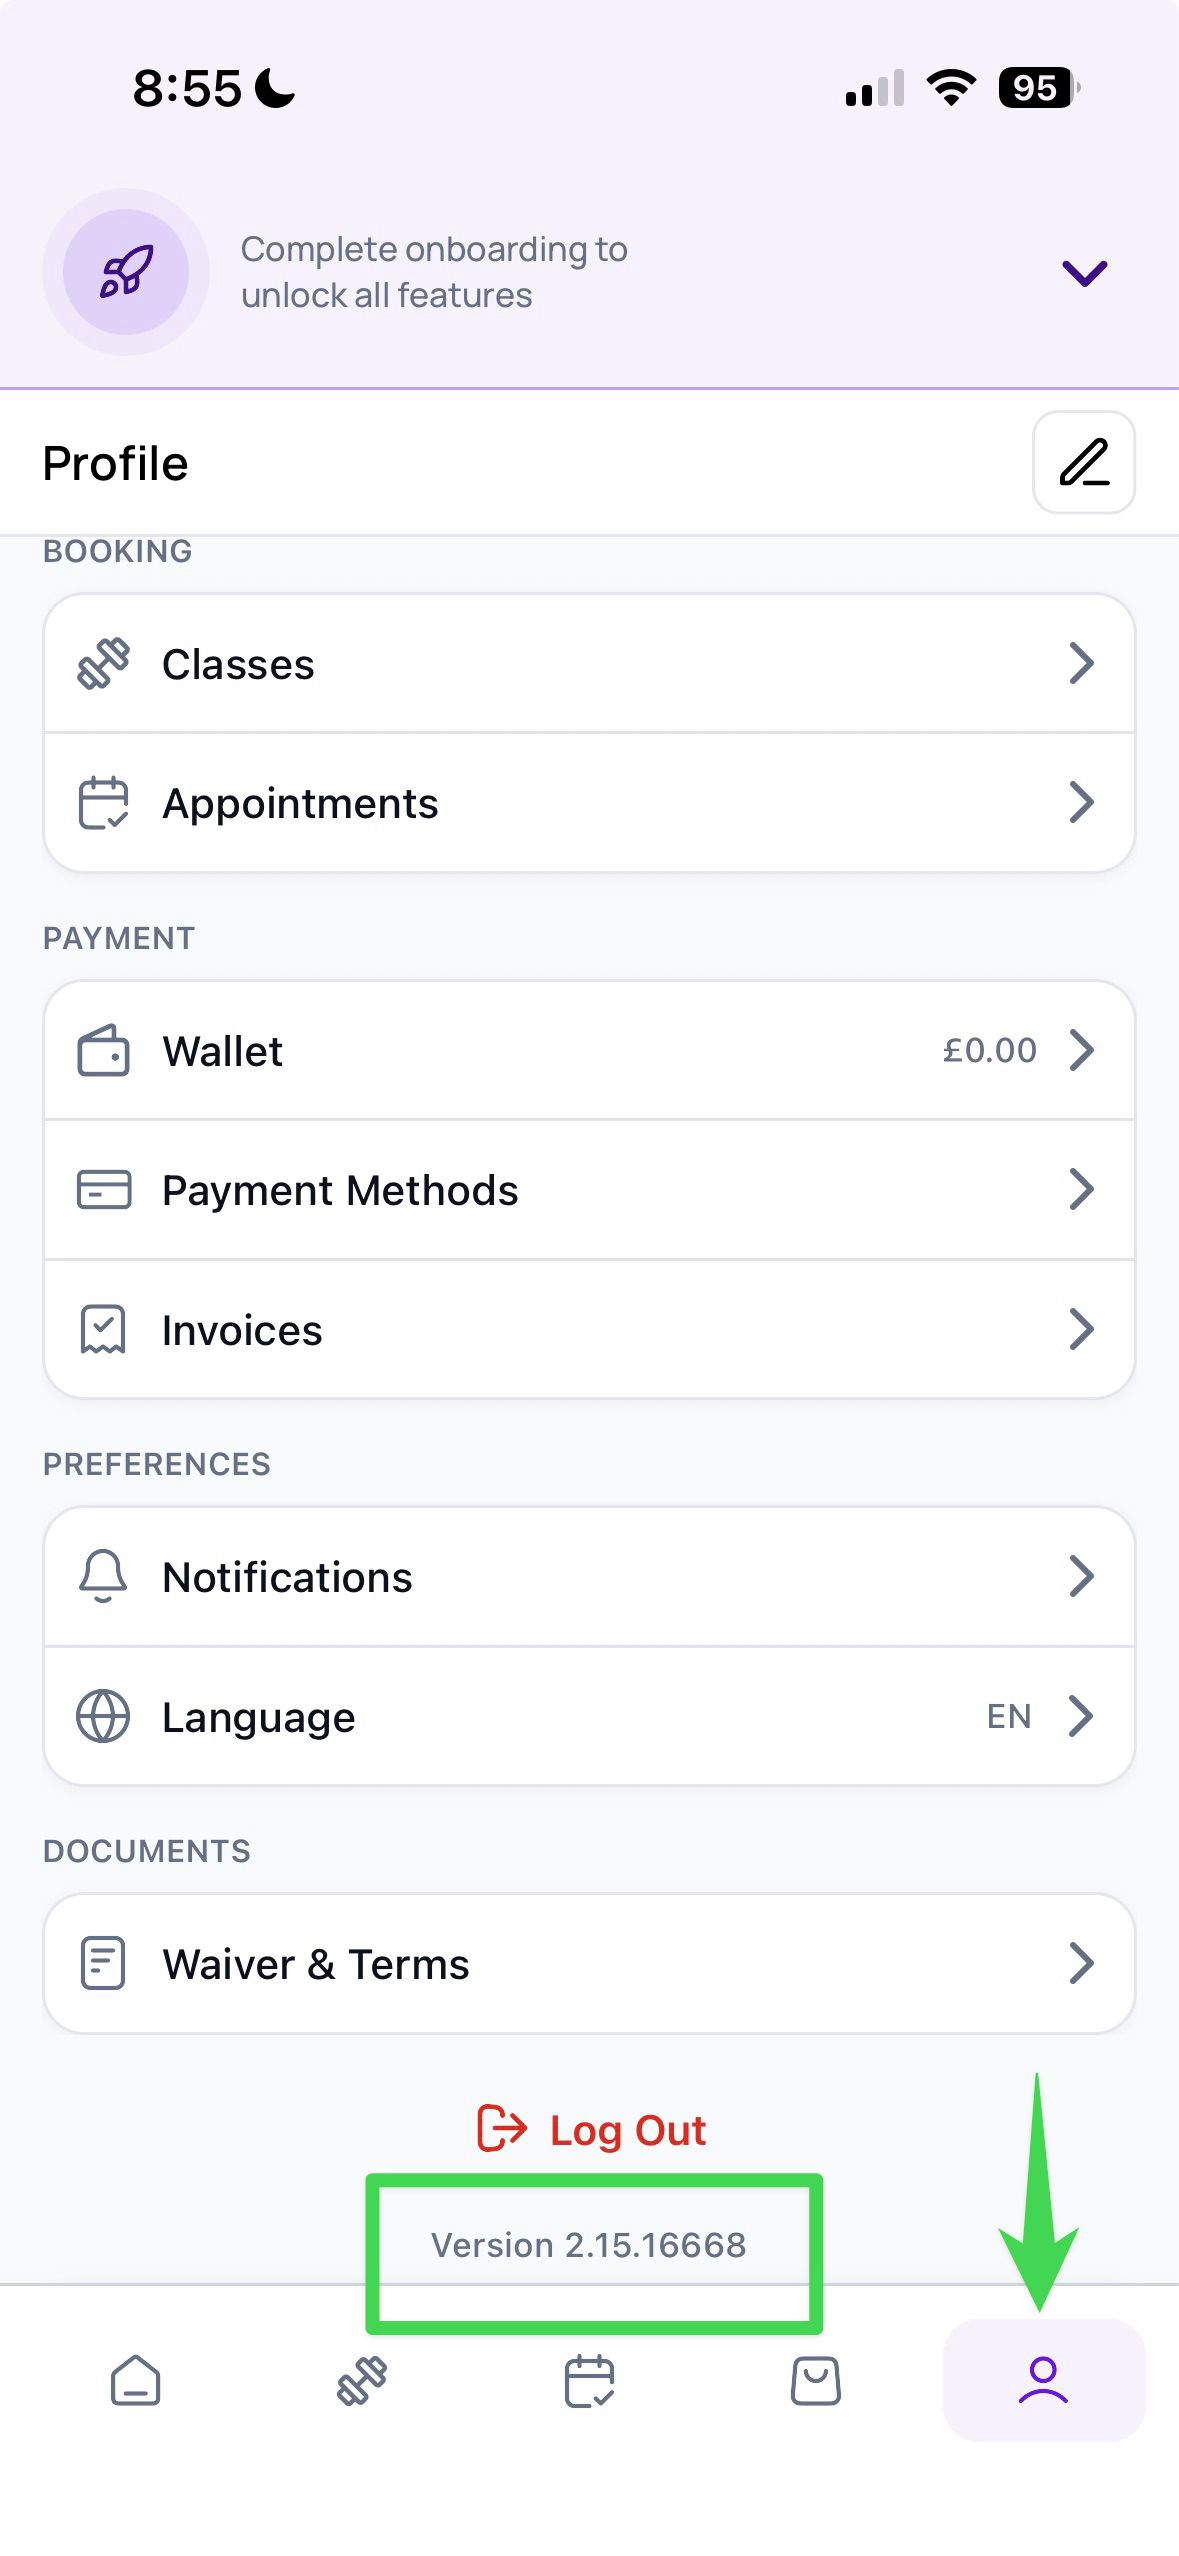Viewport: 1179px width, 2556px height.
Task: Open the calendar appointments tab in bottom bar
Action: (x=589, y=2380)
